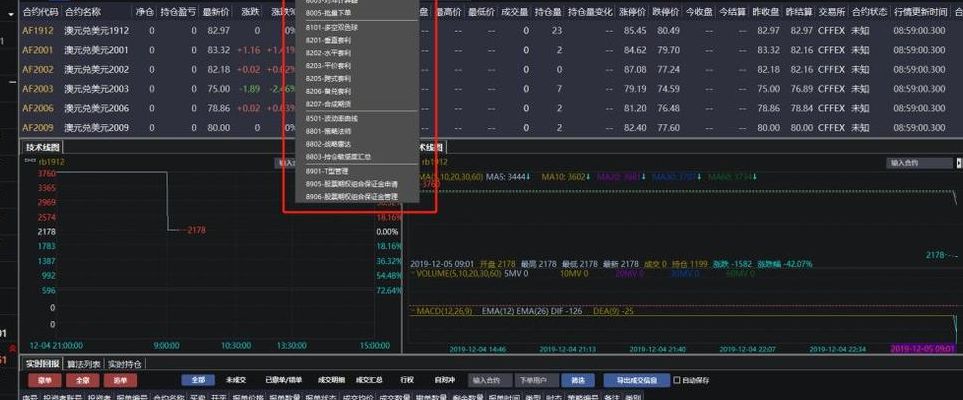The image size is (963, 400).
Task: Focus the 输入合约 field in order toolbar
Action: coord(489,380)
